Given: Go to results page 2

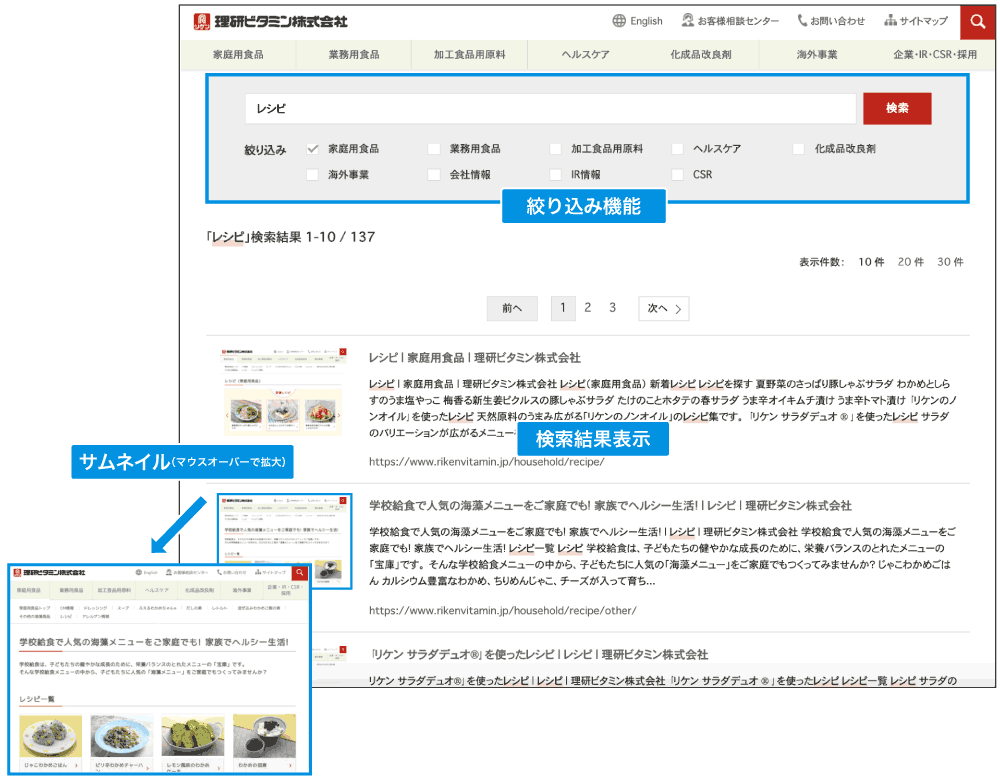Looking at the screenshot, I should pos(588,308).
